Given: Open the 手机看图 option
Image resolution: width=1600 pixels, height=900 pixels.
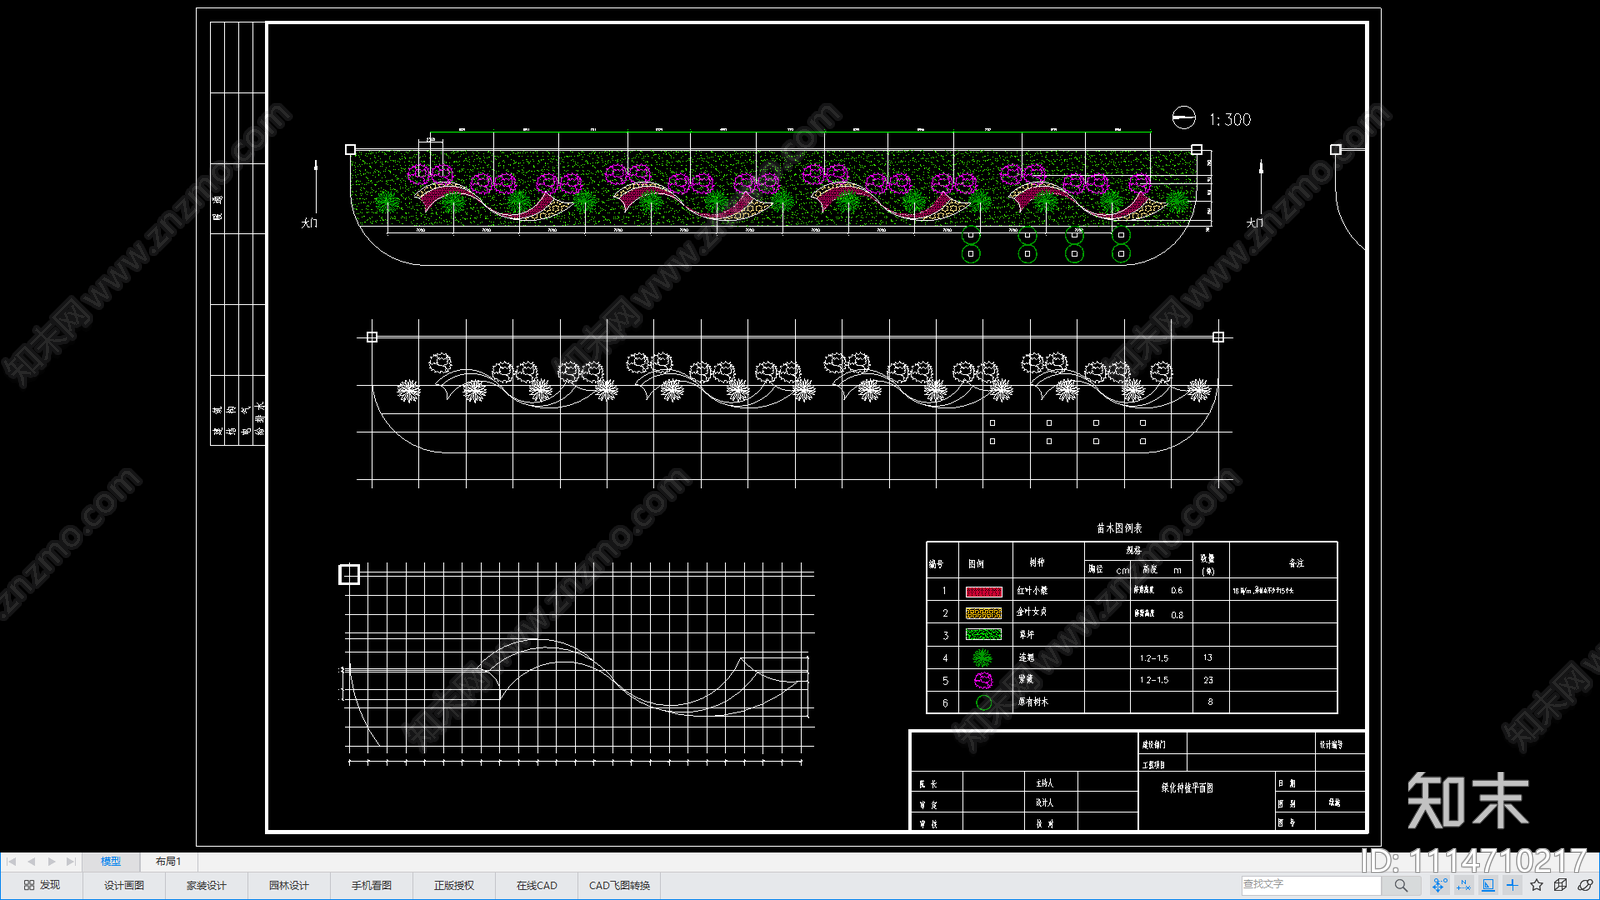Looking at the screenshot, I should click(372, 885).
